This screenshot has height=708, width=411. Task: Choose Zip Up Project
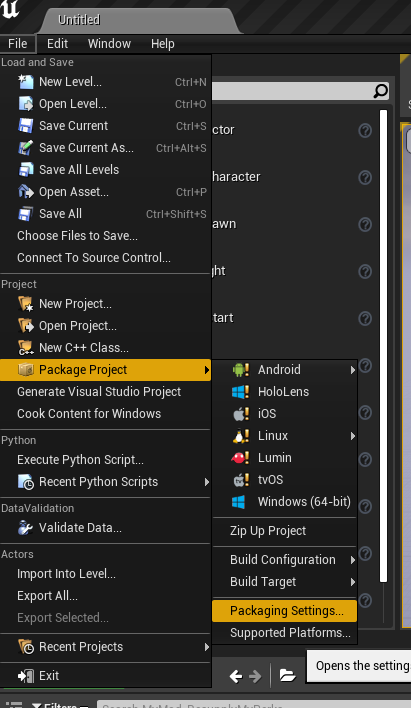(285, 531)
